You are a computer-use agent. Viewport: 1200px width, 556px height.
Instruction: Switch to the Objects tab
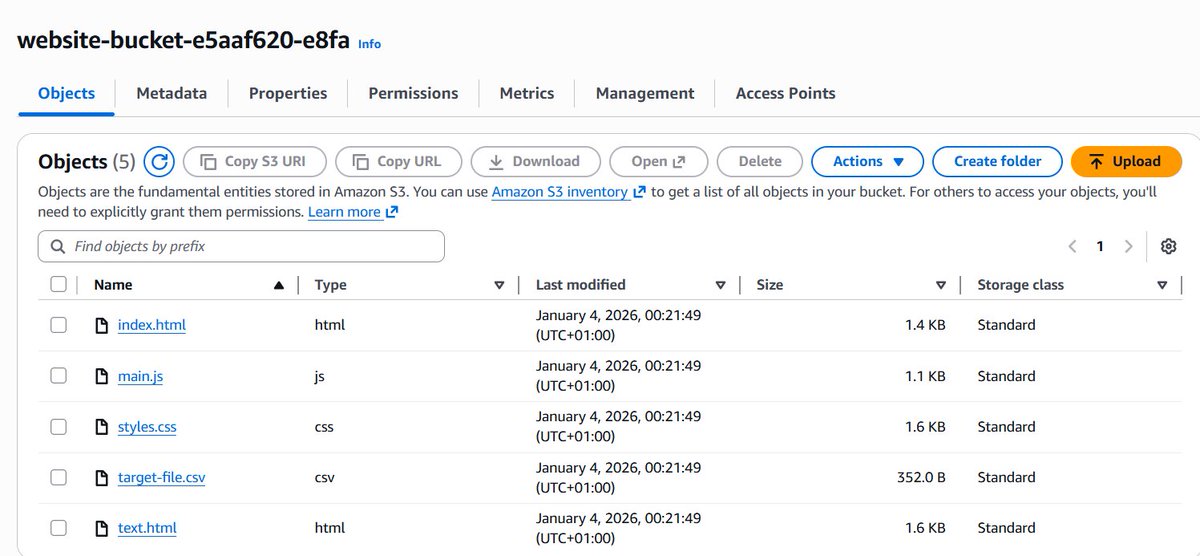pyautogui.click(x=67, y=93)
